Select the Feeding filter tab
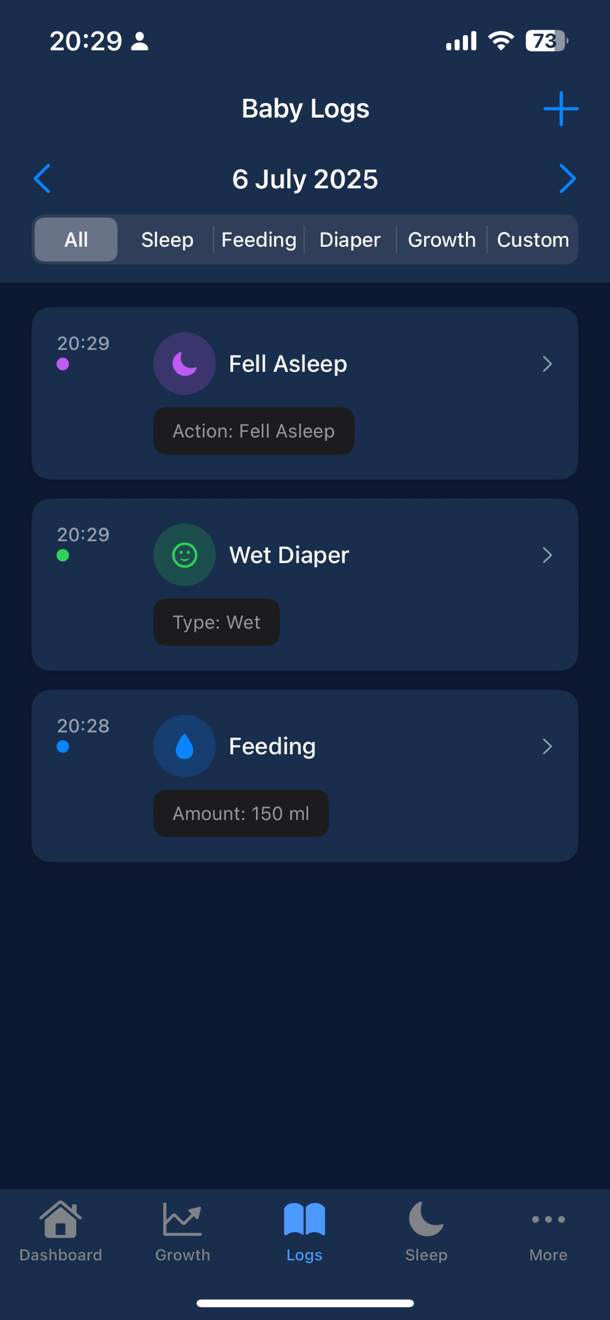 click(258, 239)
